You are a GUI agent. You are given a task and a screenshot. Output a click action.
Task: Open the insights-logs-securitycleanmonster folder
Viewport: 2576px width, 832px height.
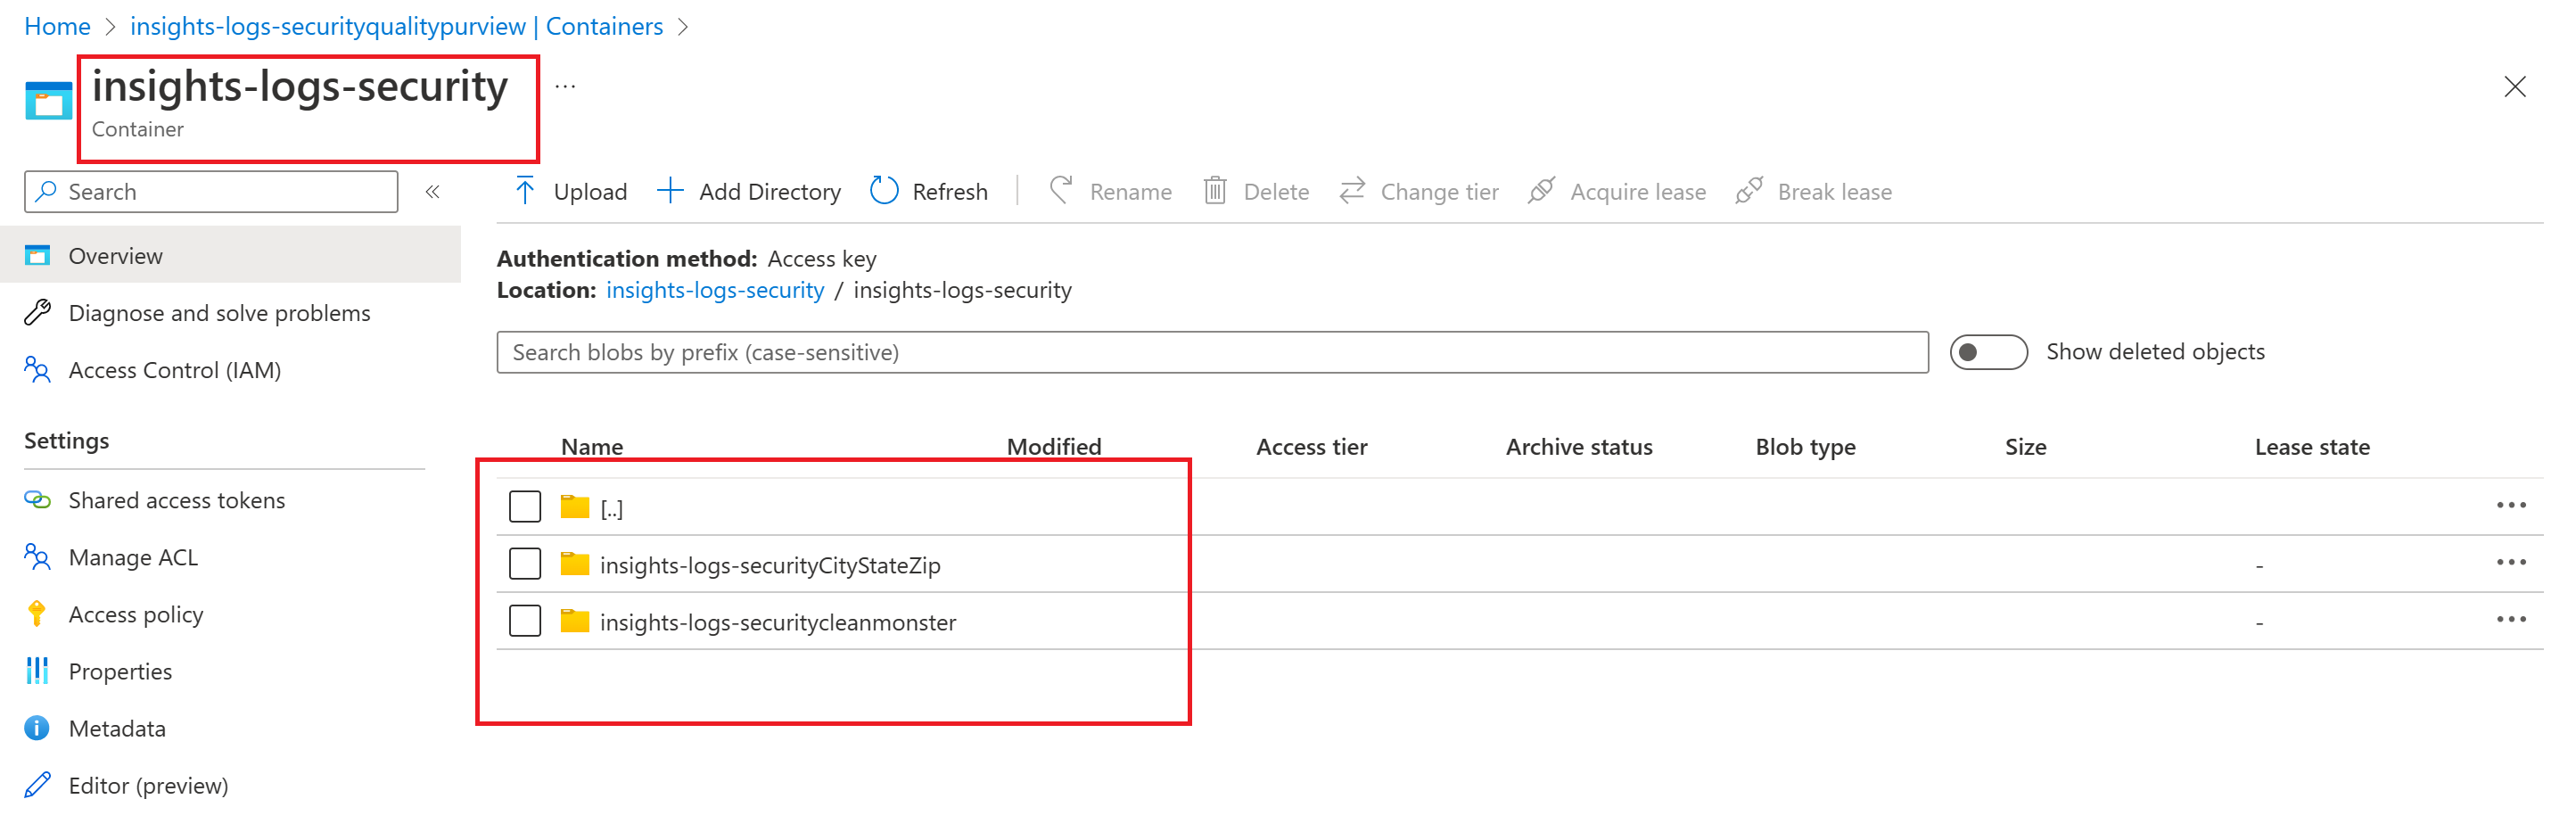pyautogui.click(x=778, y=622)
